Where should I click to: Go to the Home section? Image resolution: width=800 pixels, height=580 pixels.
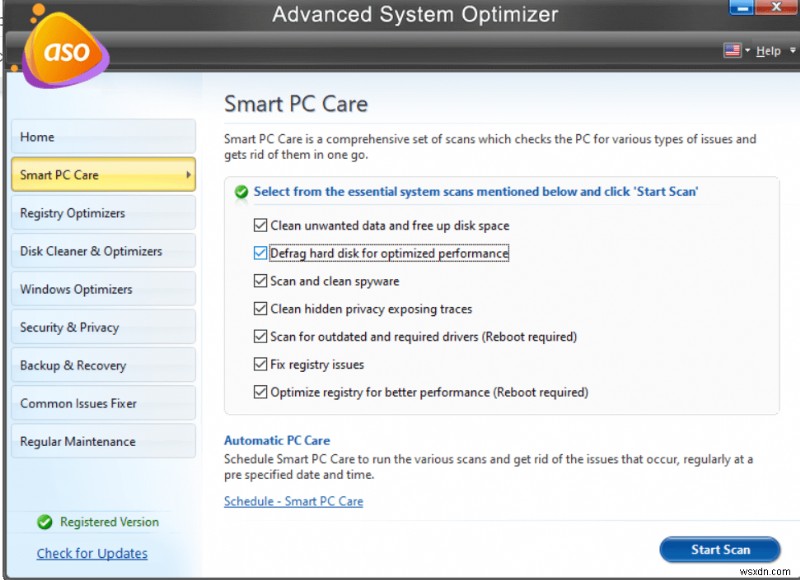(104, 137)
